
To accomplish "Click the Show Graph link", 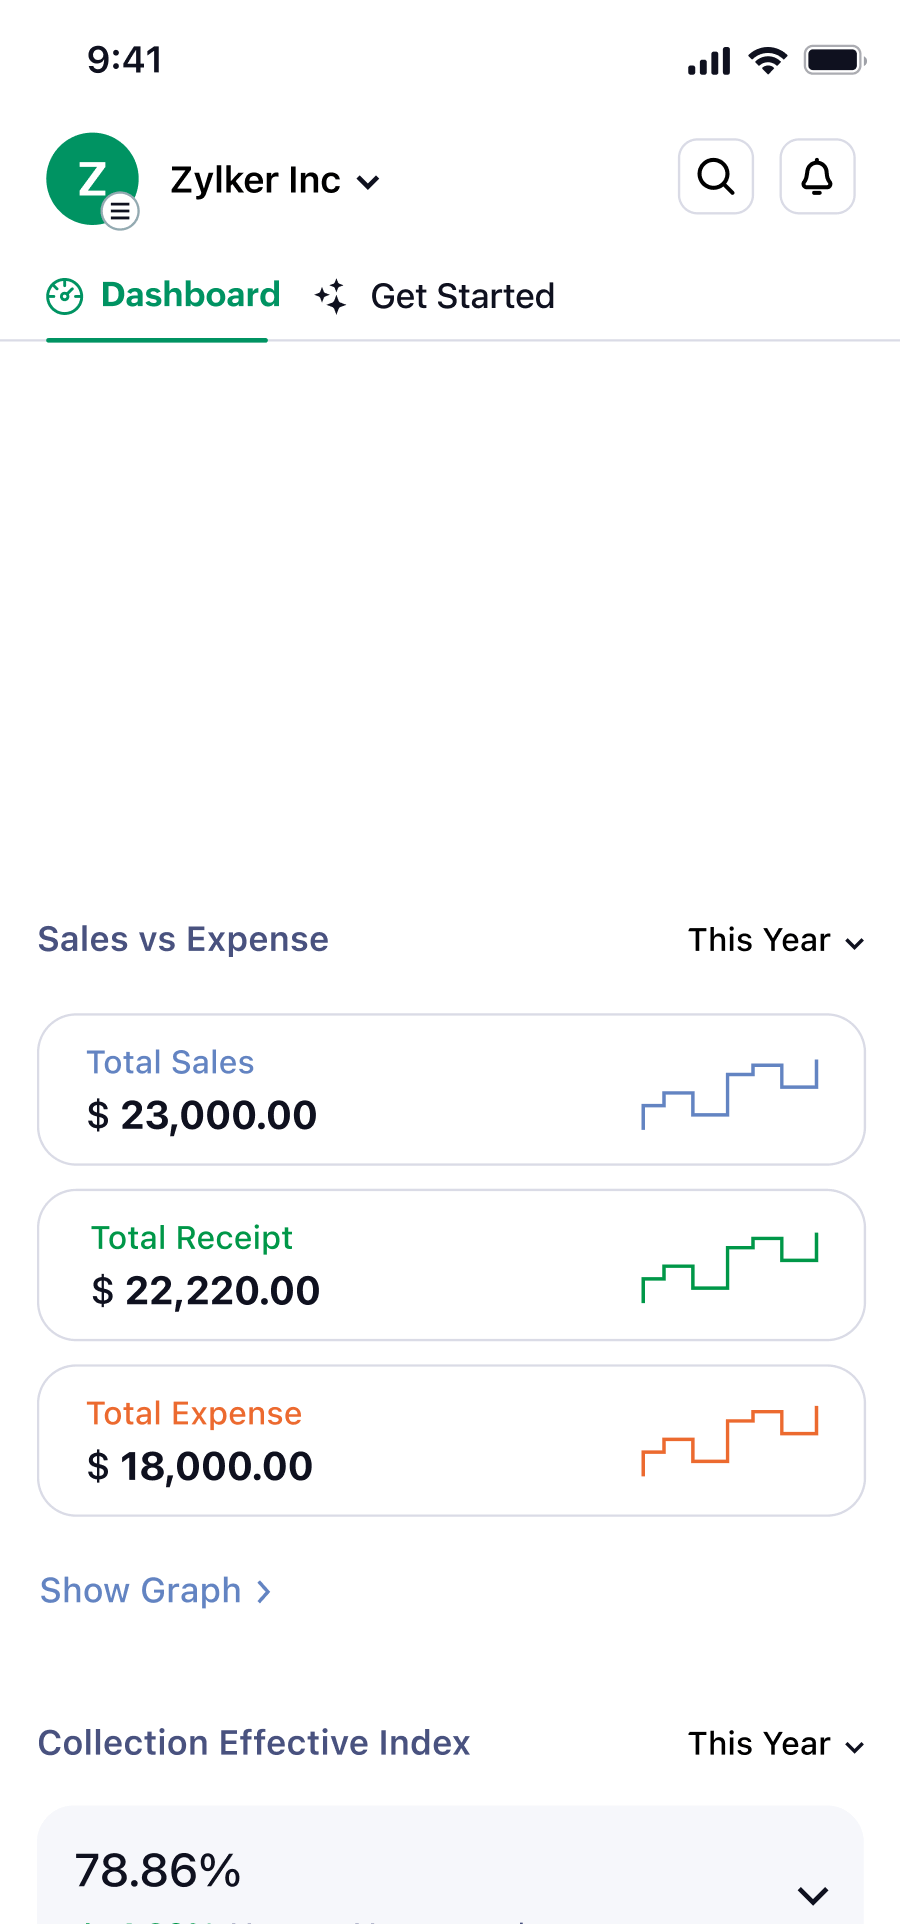I will (x=156, y=1590).
